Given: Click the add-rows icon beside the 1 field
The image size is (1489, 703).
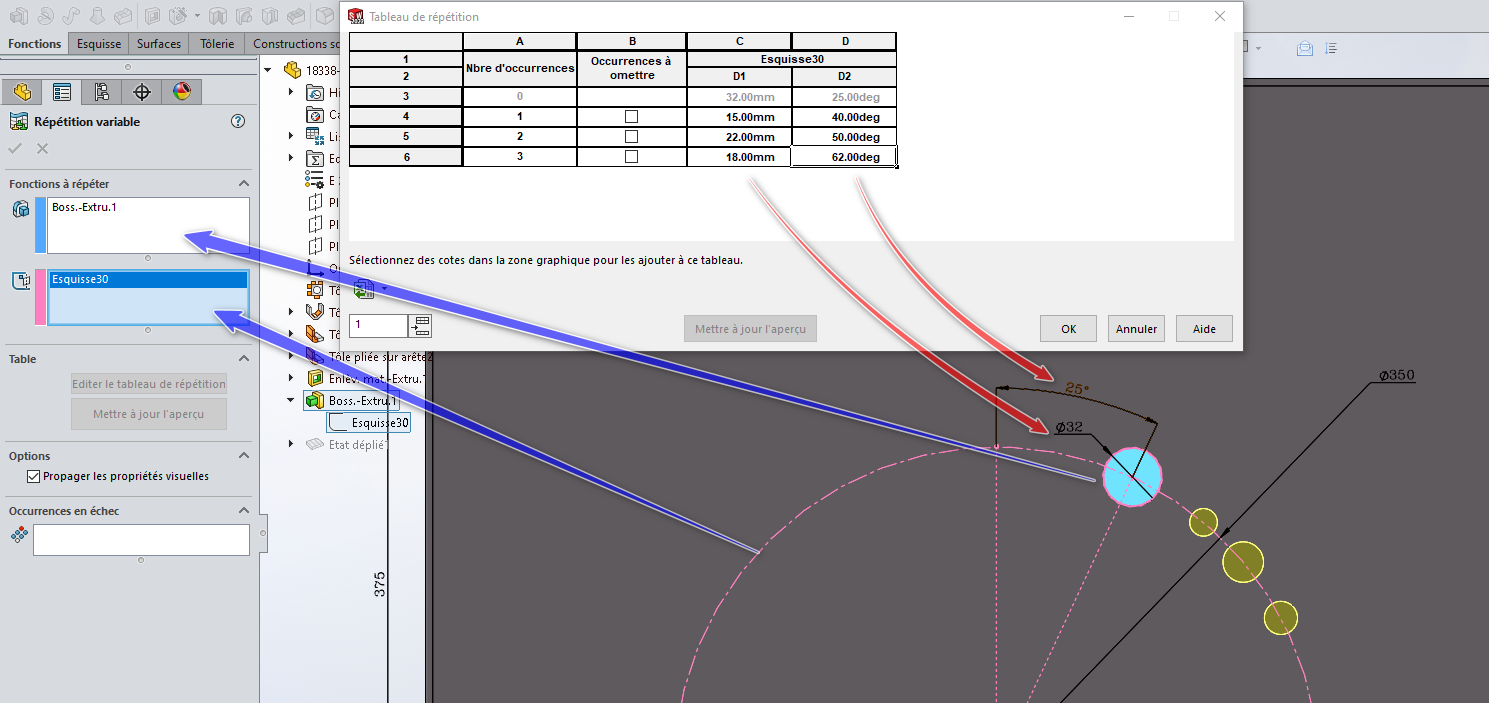Looking at the screenshot, I should click(420, 325).
